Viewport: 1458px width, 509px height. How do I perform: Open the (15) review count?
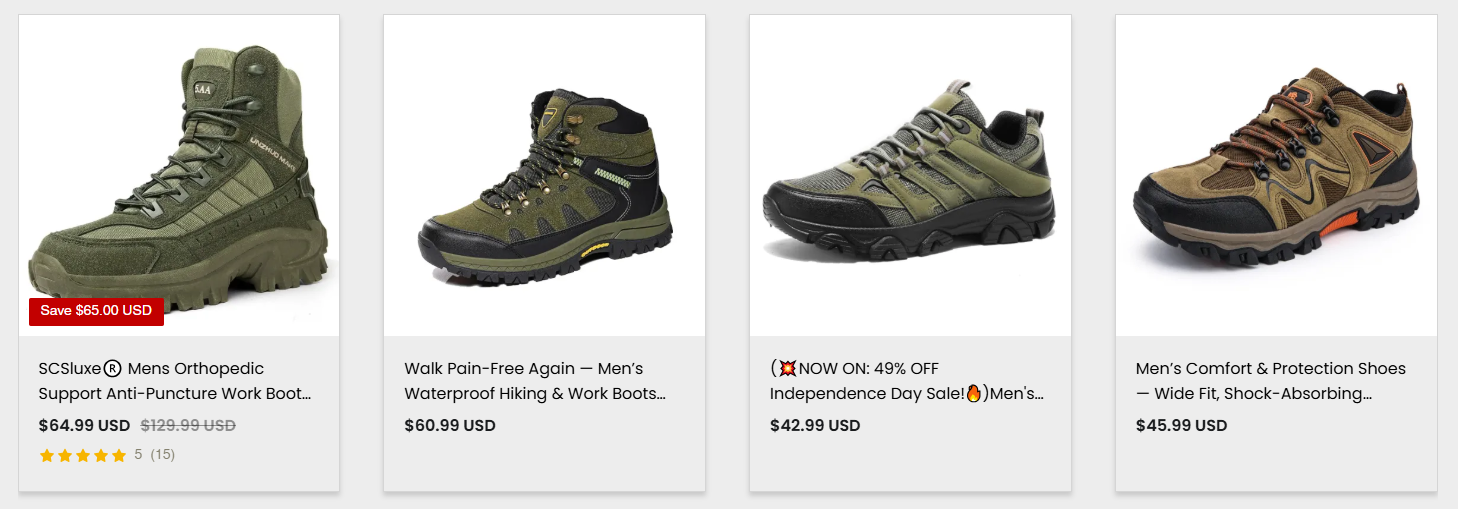pyautogui.click(x=162, y=455)
